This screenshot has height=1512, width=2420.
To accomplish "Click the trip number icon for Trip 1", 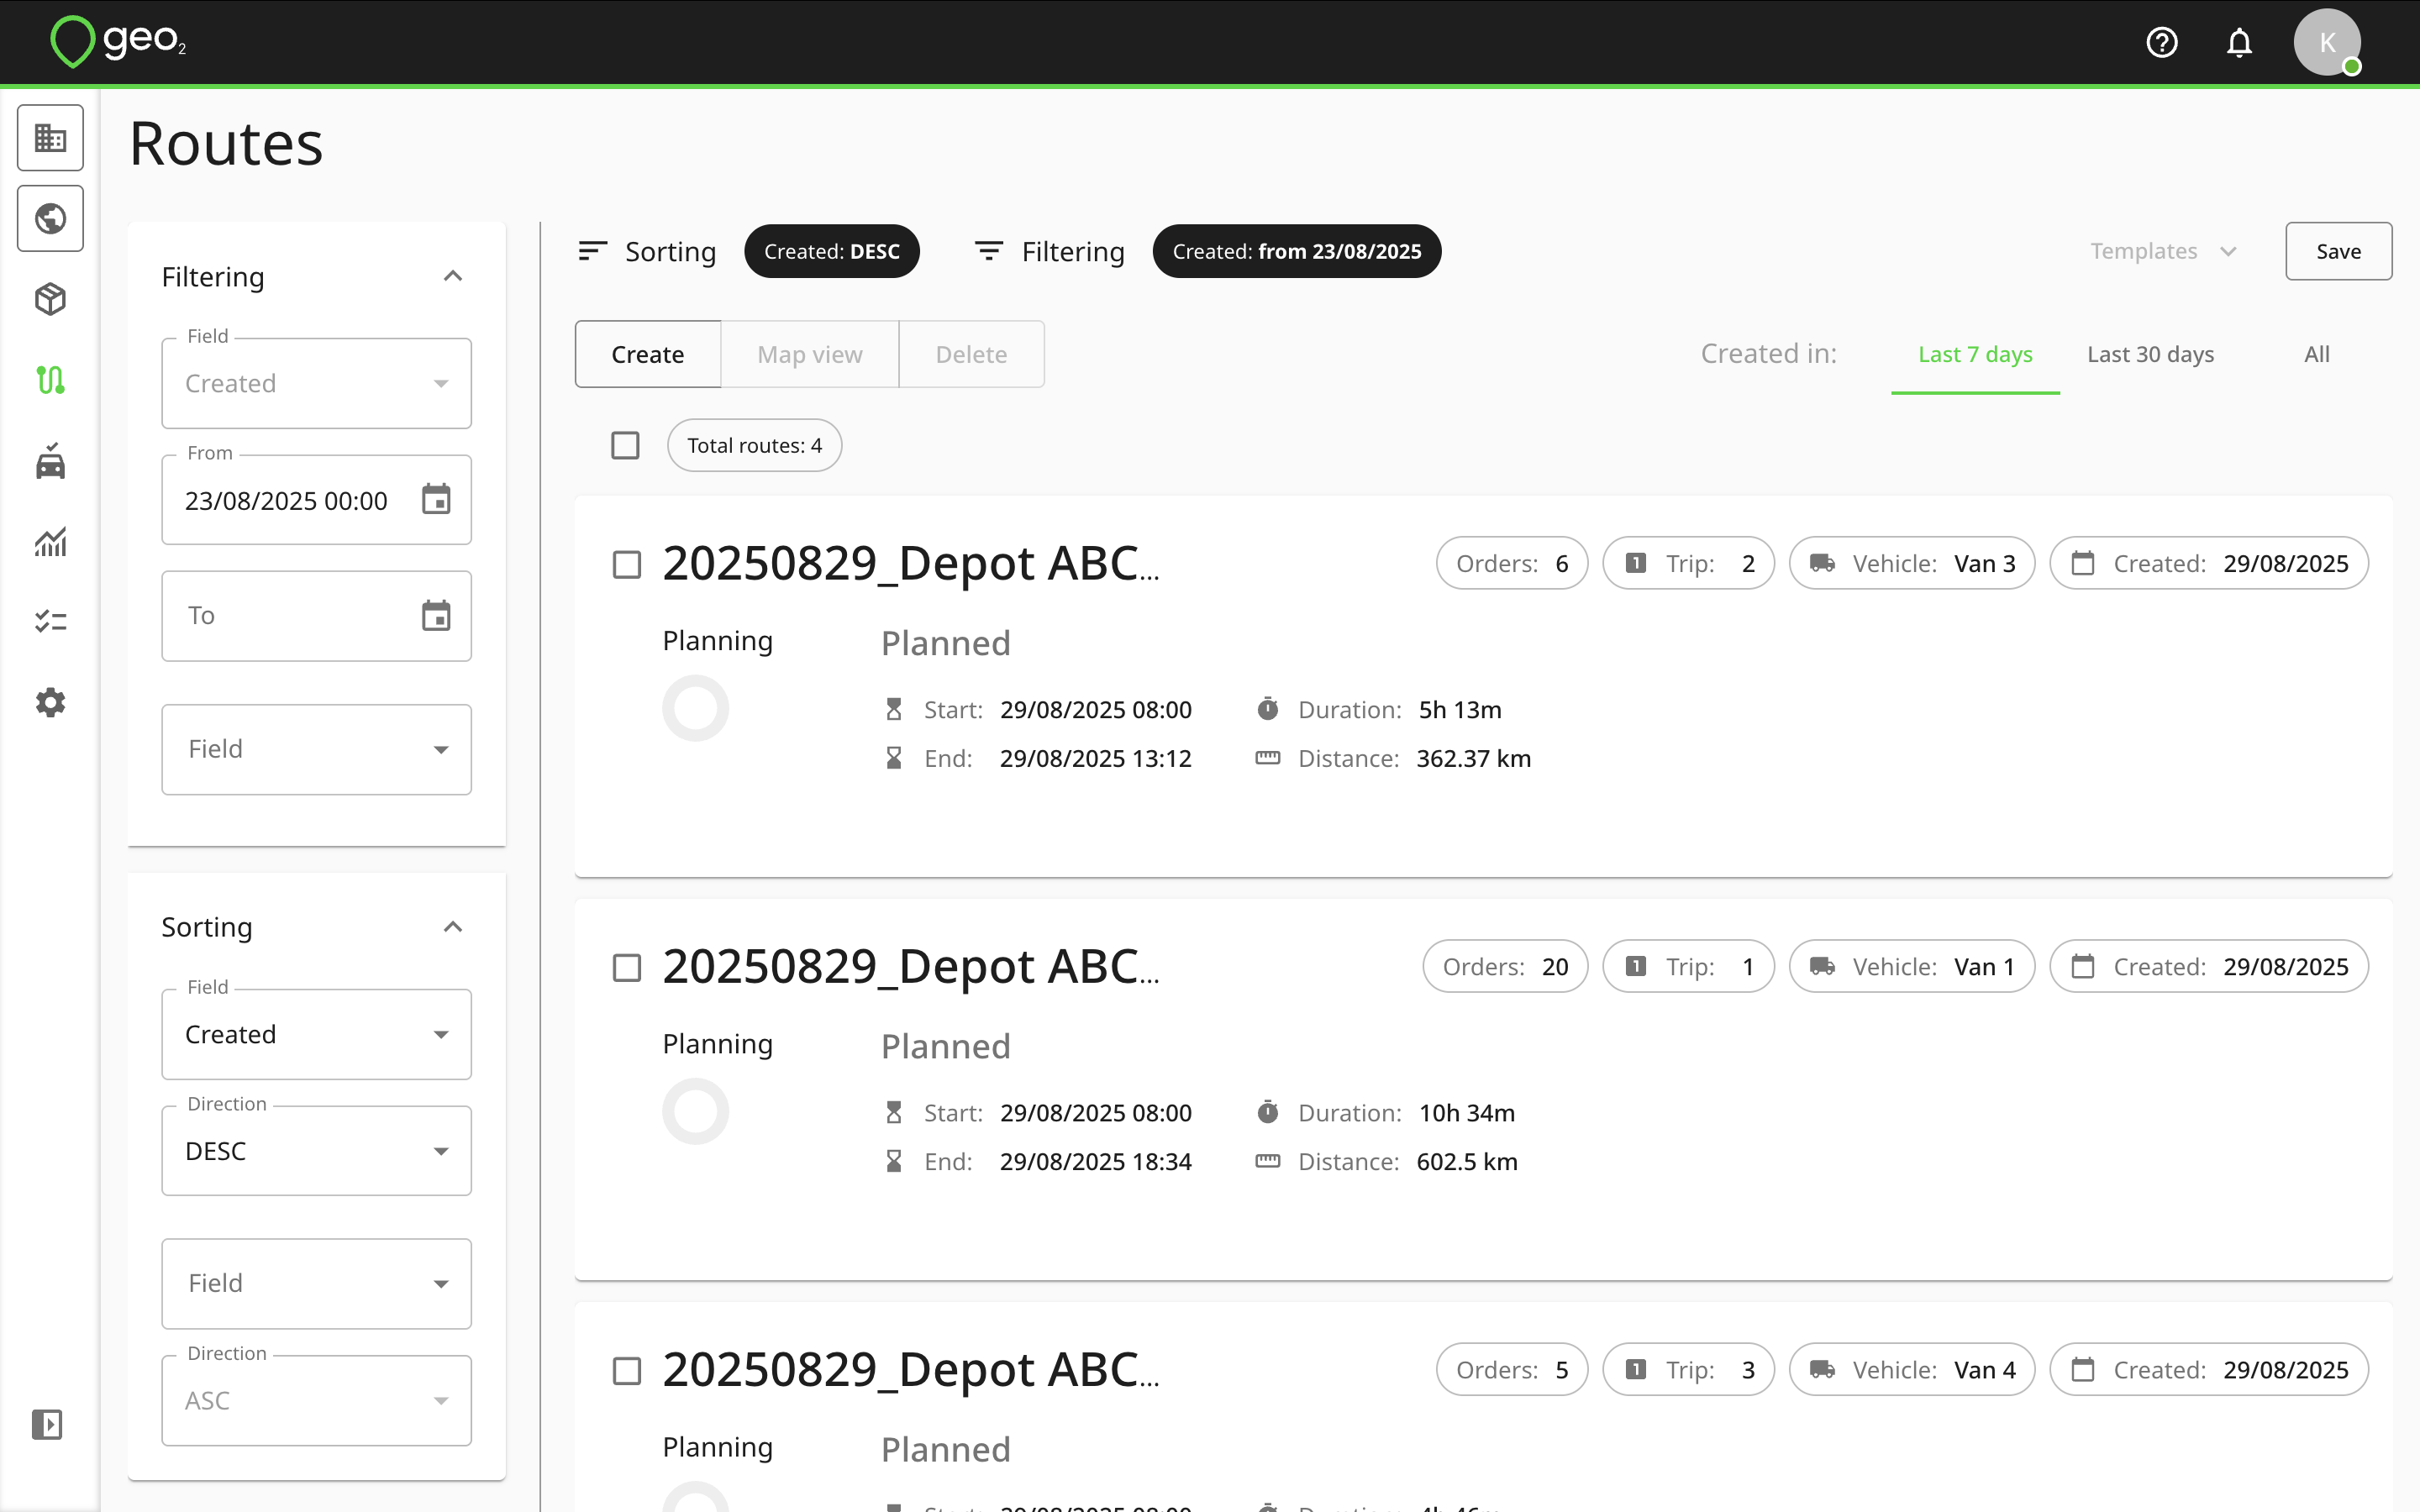I will point(1636,966).
